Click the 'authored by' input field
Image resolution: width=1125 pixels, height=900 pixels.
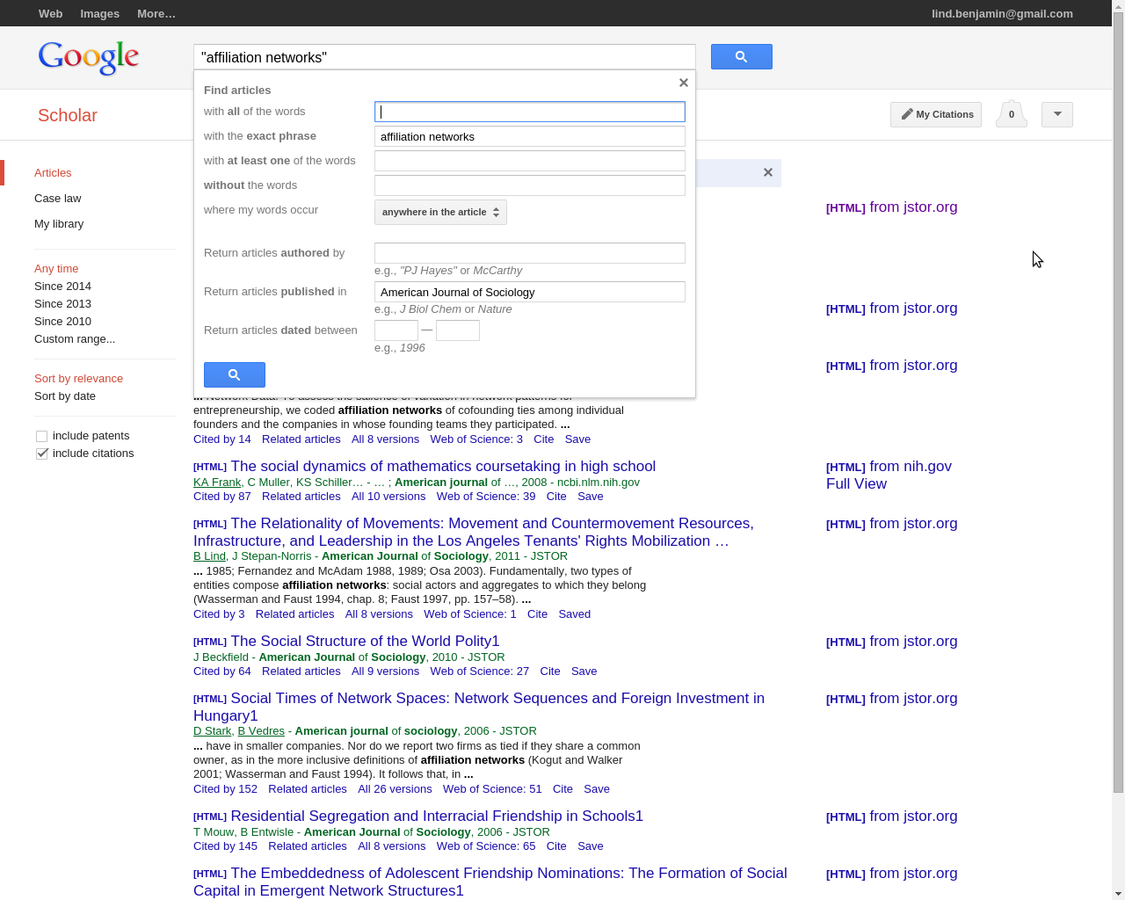(529, 253)
